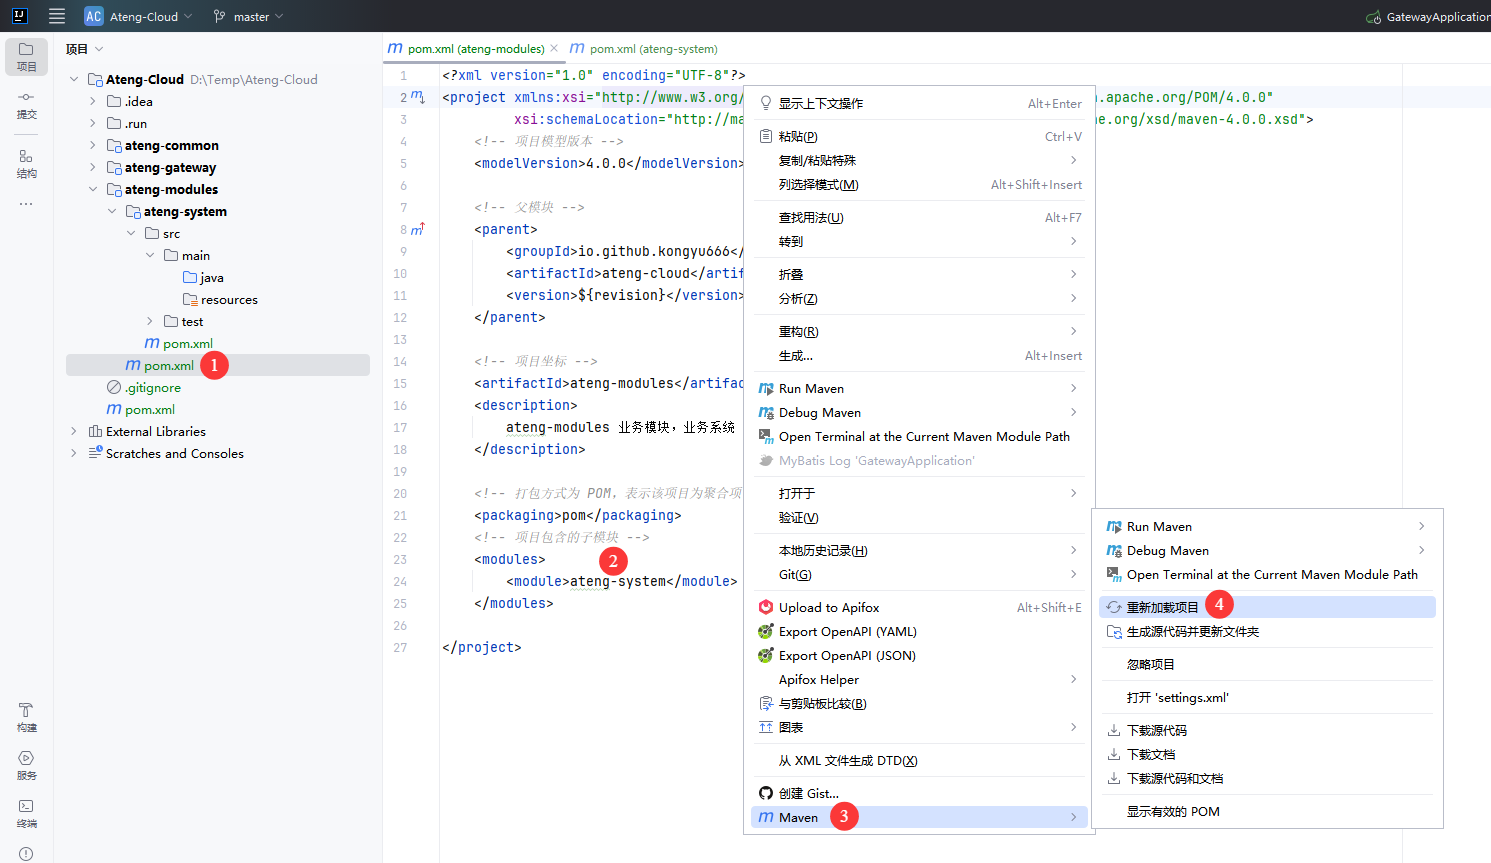The height and width of the screenshot is (863, 1491).
Task: Select 重新加载项目 in Maven submenu
Action: coord(1163,607)
